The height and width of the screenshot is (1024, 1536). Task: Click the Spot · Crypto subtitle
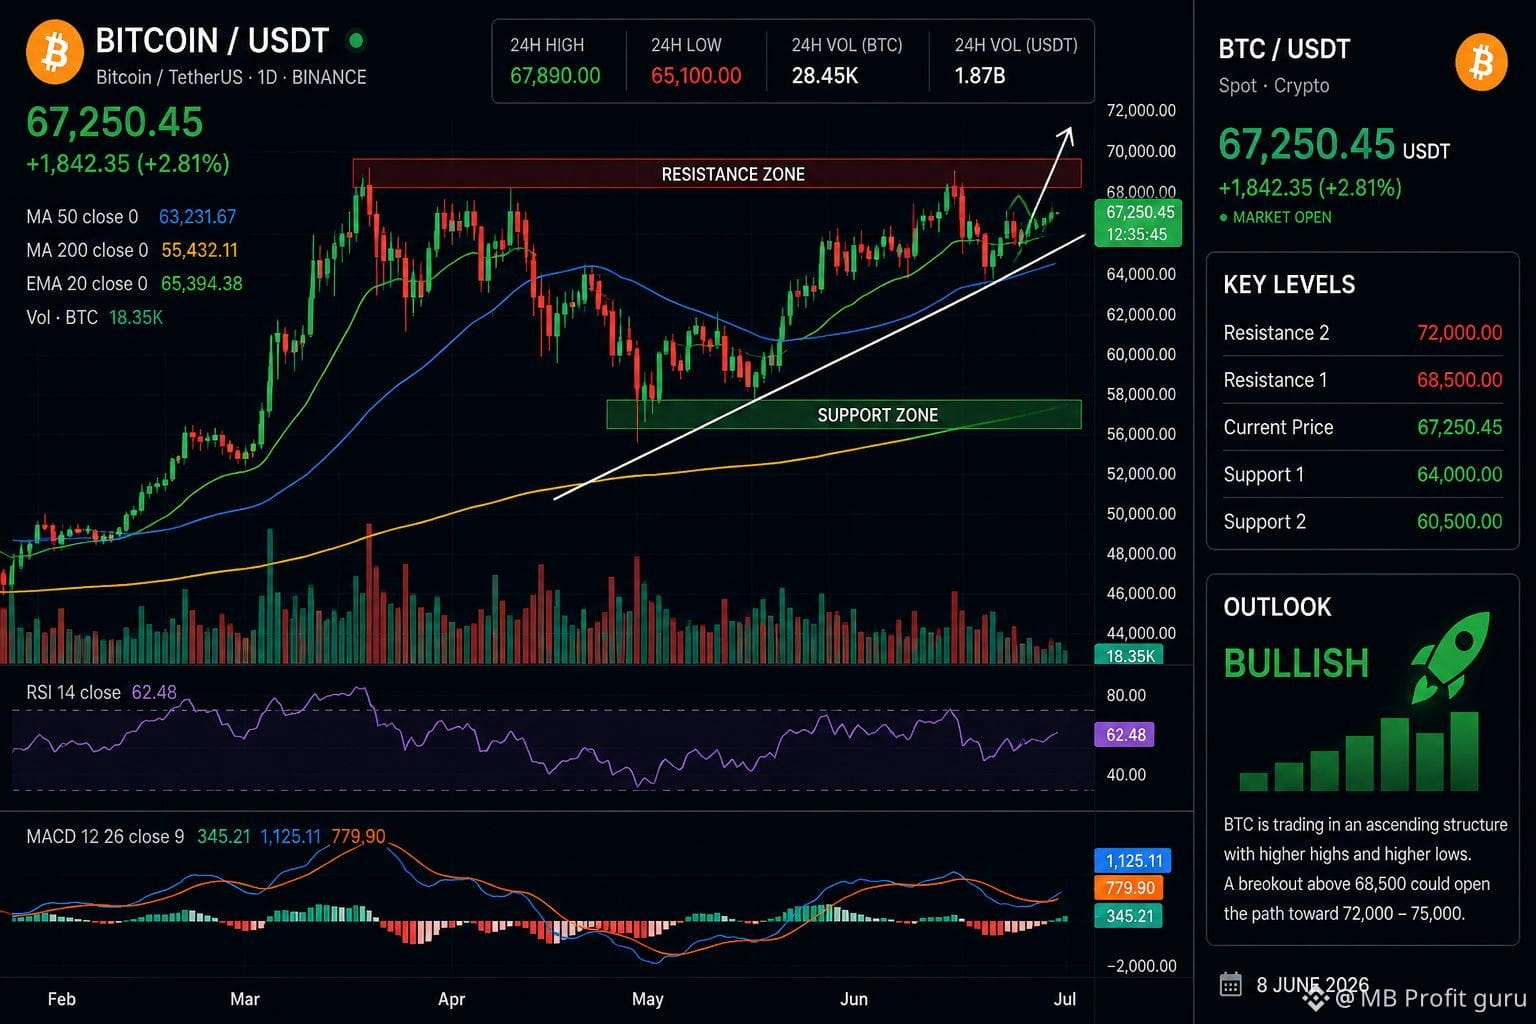coord(1274,86)
